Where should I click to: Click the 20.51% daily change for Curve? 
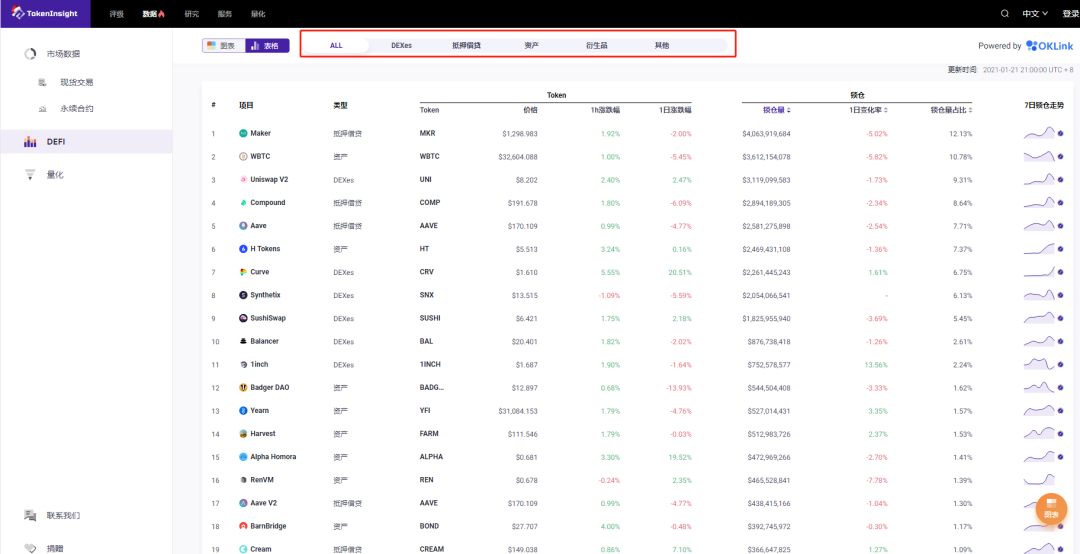click(679, 272)
